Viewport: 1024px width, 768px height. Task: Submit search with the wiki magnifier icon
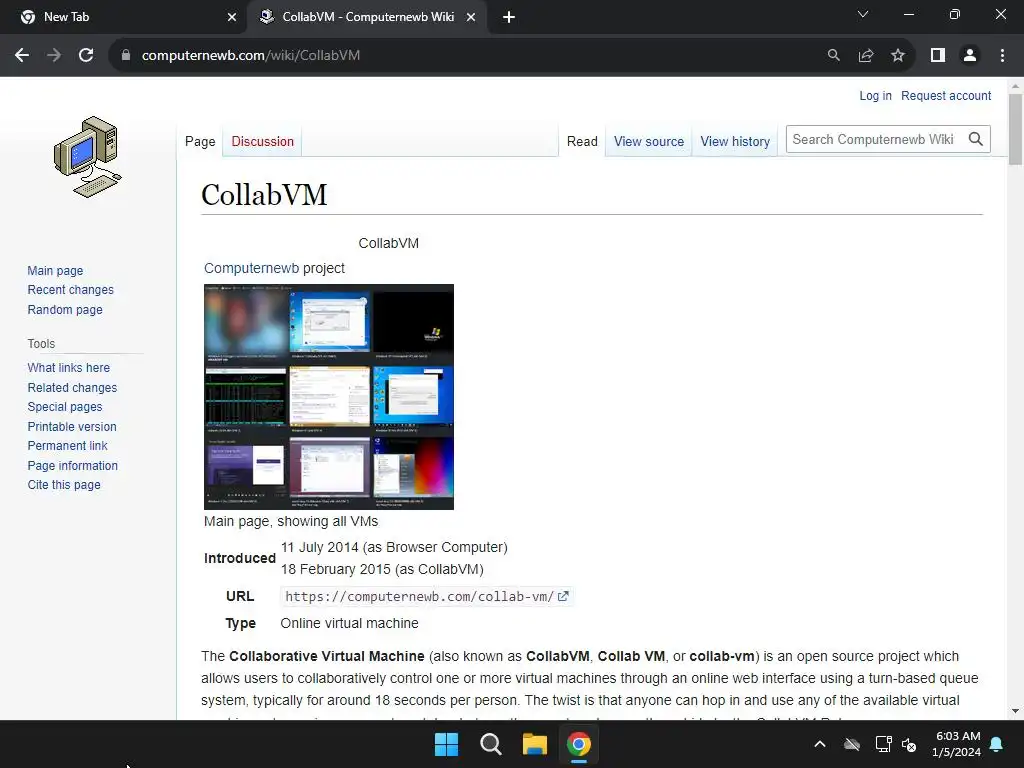[x=976, y=139]
